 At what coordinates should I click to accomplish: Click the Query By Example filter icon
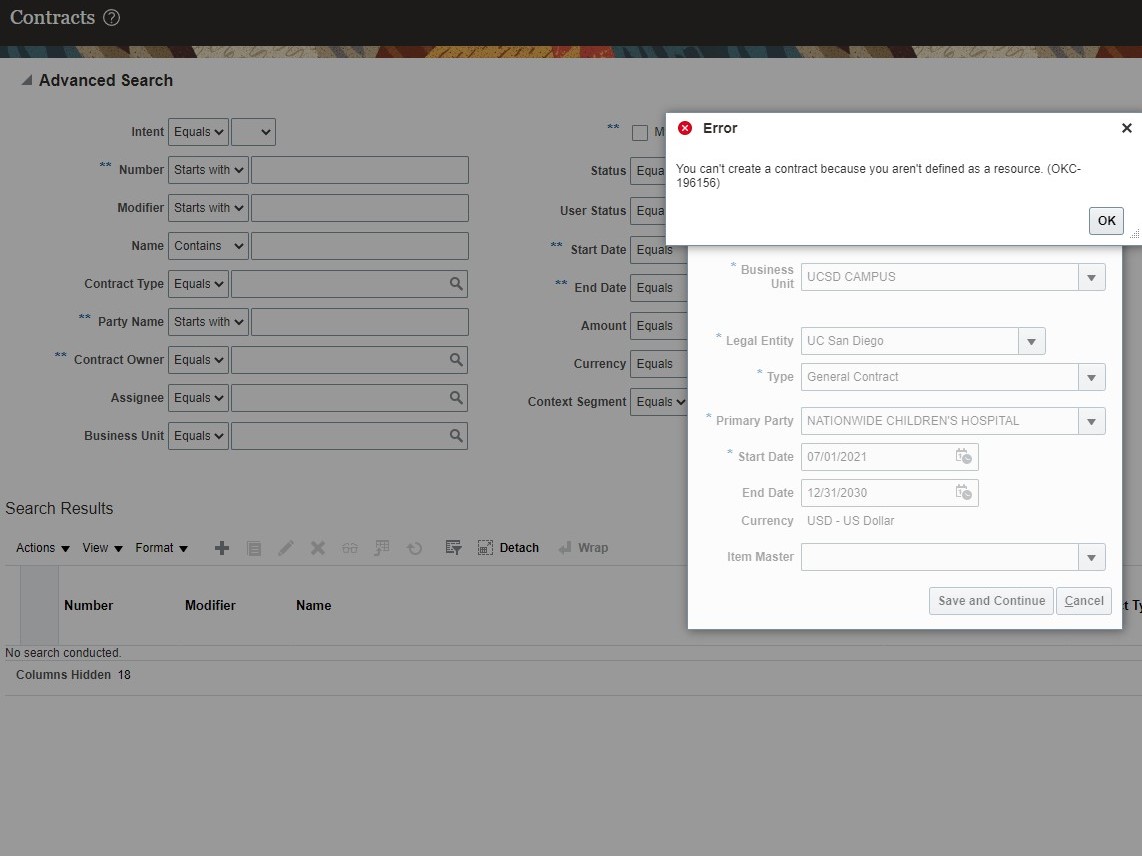tap(453, 548)
